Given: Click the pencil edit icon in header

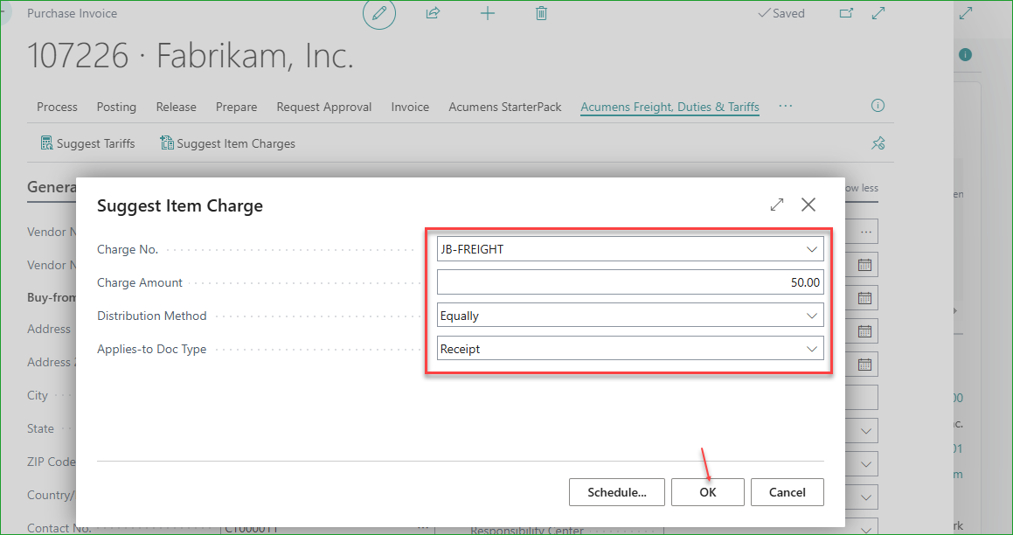Looking at the screenshot, I should 379,13.
